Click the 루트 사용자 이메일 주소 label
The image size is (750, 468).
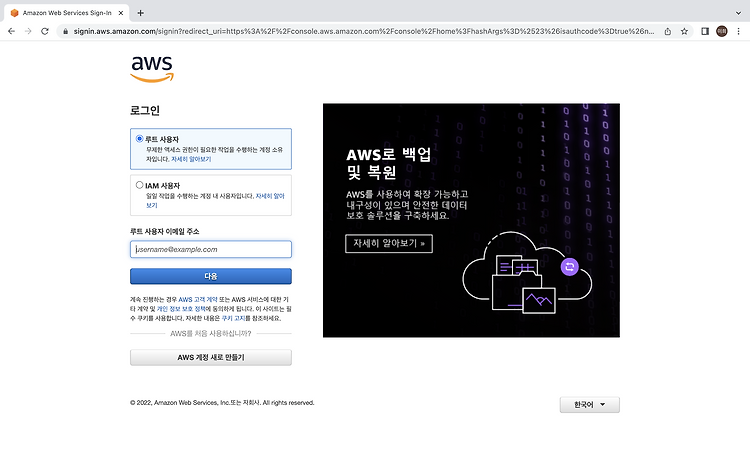pyautogui.click(x=165, y=231)
